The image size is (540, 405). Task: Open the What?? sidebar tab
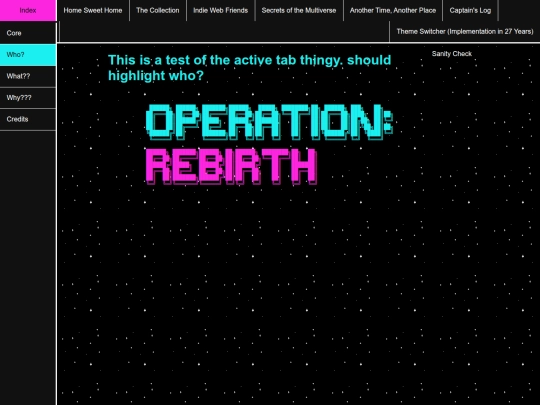pos(28,76)
